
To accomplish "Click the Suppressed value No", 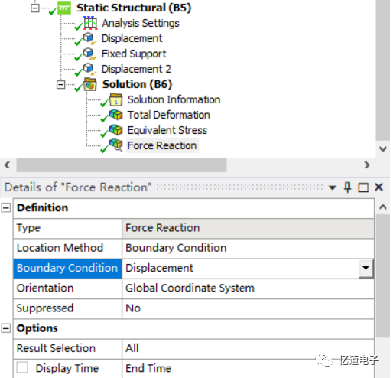I will (133, 308).
